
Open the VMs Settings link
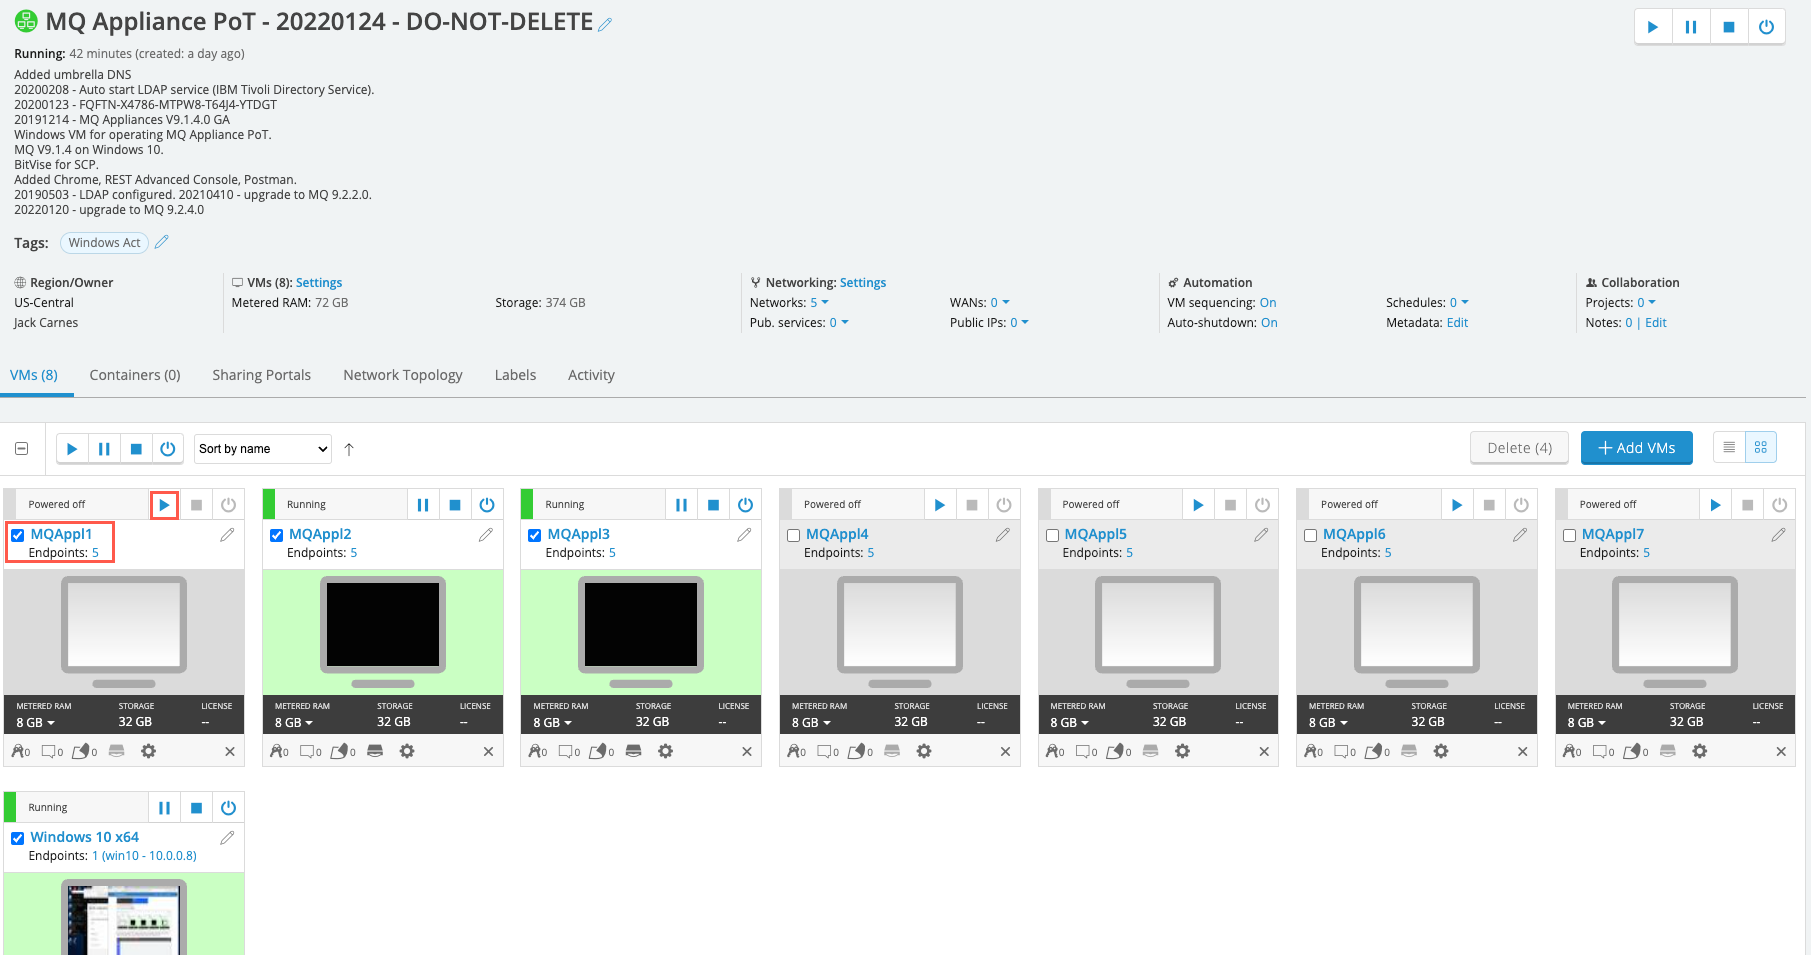point(319,283)
